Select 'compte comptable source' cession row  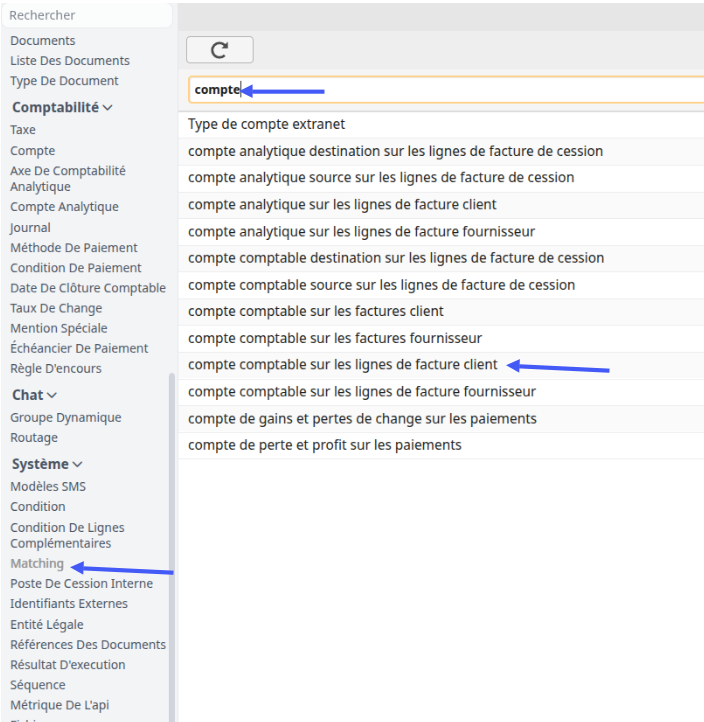point(441,285)
